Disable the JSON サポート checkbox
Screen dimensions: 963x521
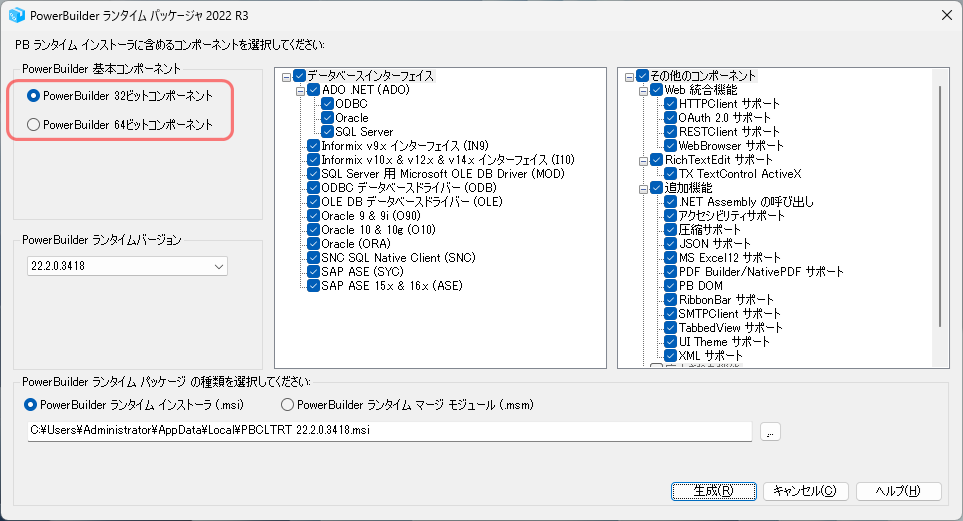pyautogui.click(x=671, y=244)
